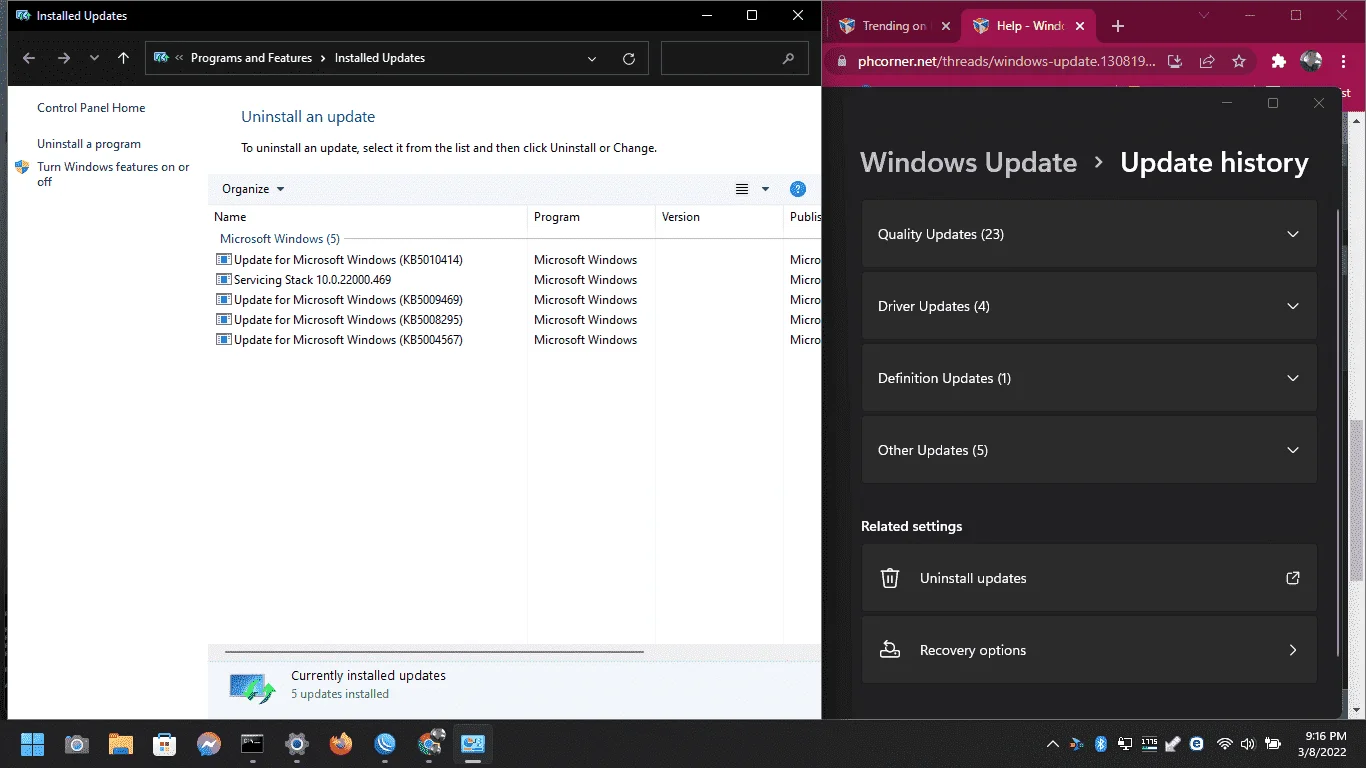The height and width of the screenshot is (768, 1366).
Task: Open the browser profile avatar
Action: coord(1311,61)
